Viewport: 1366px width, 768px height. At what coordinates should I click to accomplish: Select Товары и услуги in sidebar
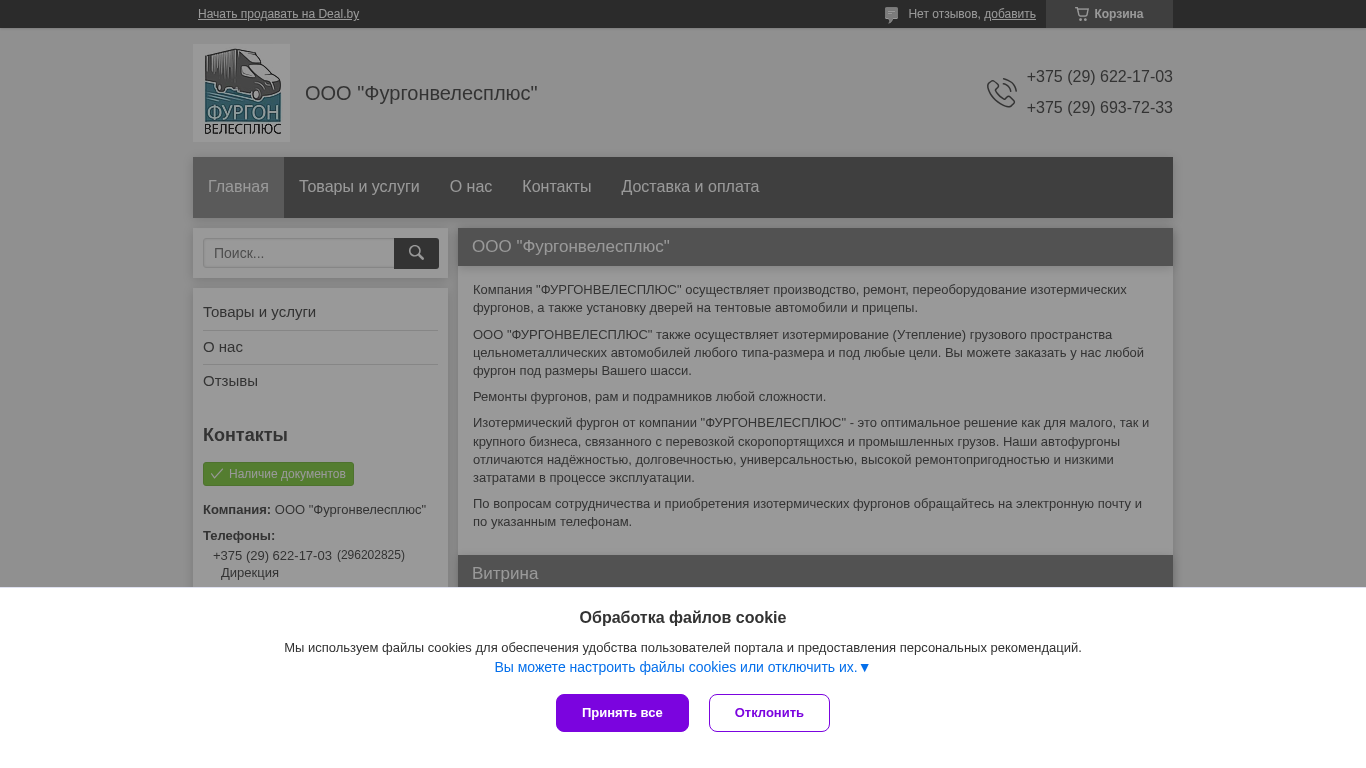[259, 312]
